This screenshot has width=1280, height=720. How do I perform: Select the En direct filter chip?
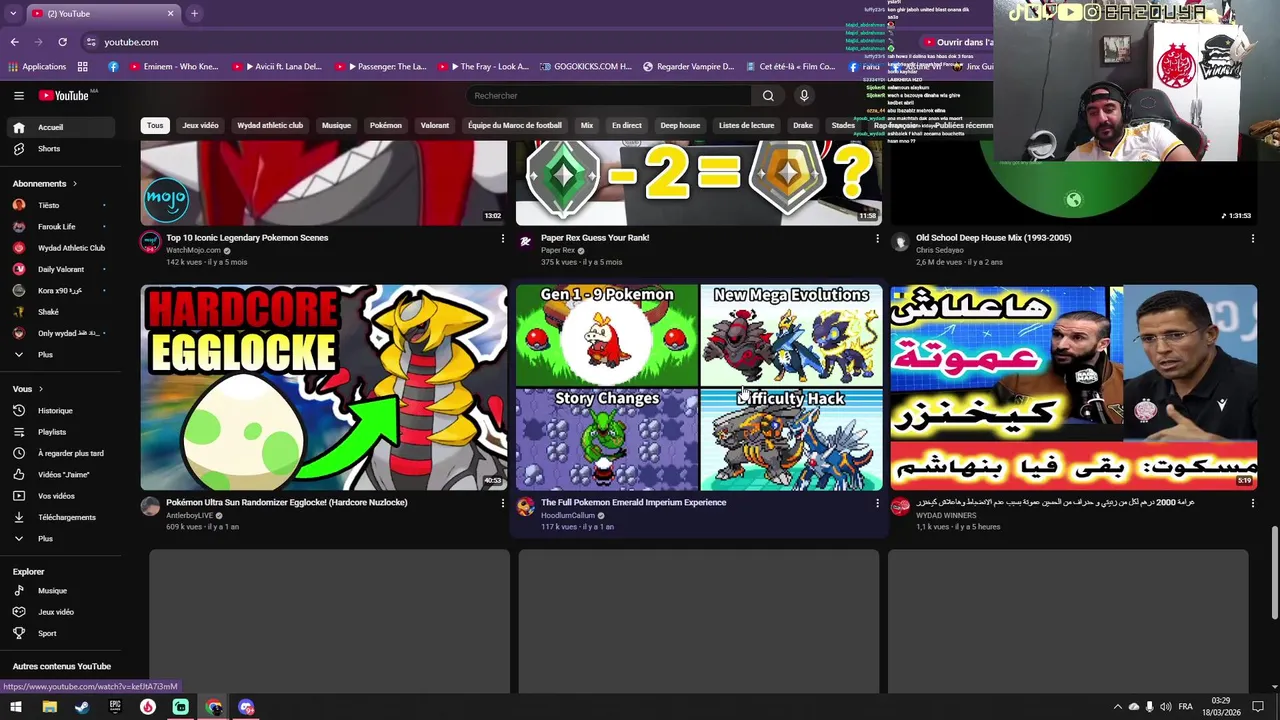[x=627, y=126]
